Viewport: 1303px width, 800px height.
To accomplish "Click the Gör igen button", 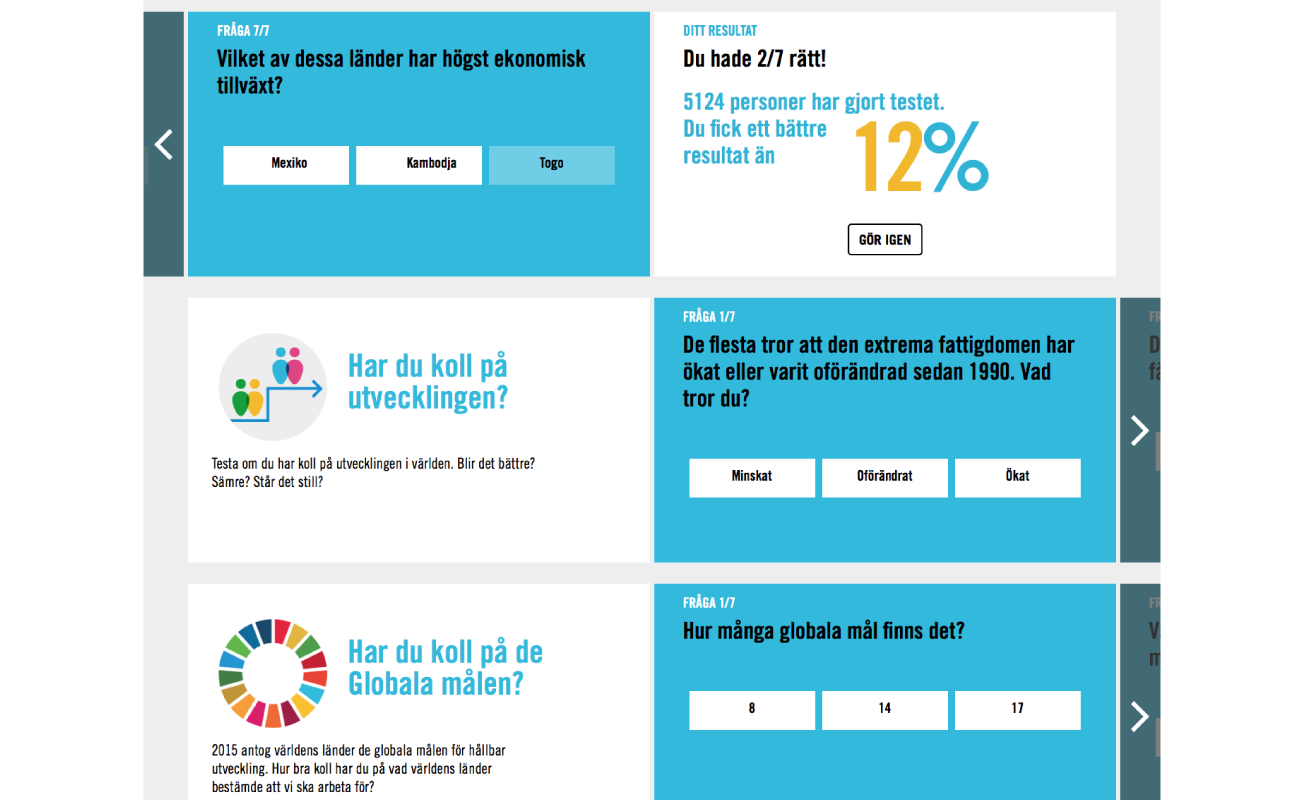I will (885, 240).
